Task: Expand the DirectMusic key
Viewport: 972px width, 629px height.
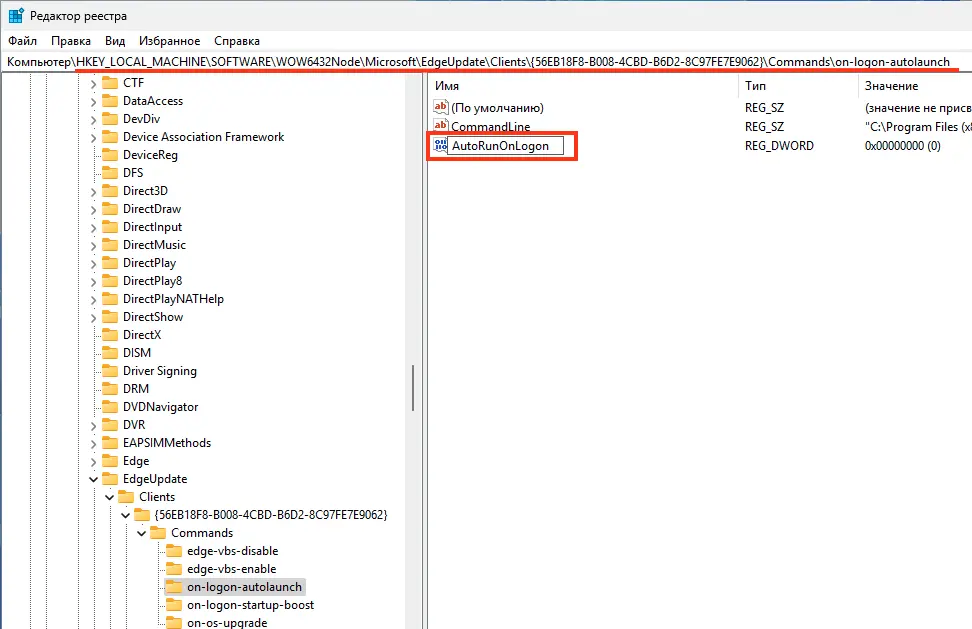Action: (x=94, y=245)
